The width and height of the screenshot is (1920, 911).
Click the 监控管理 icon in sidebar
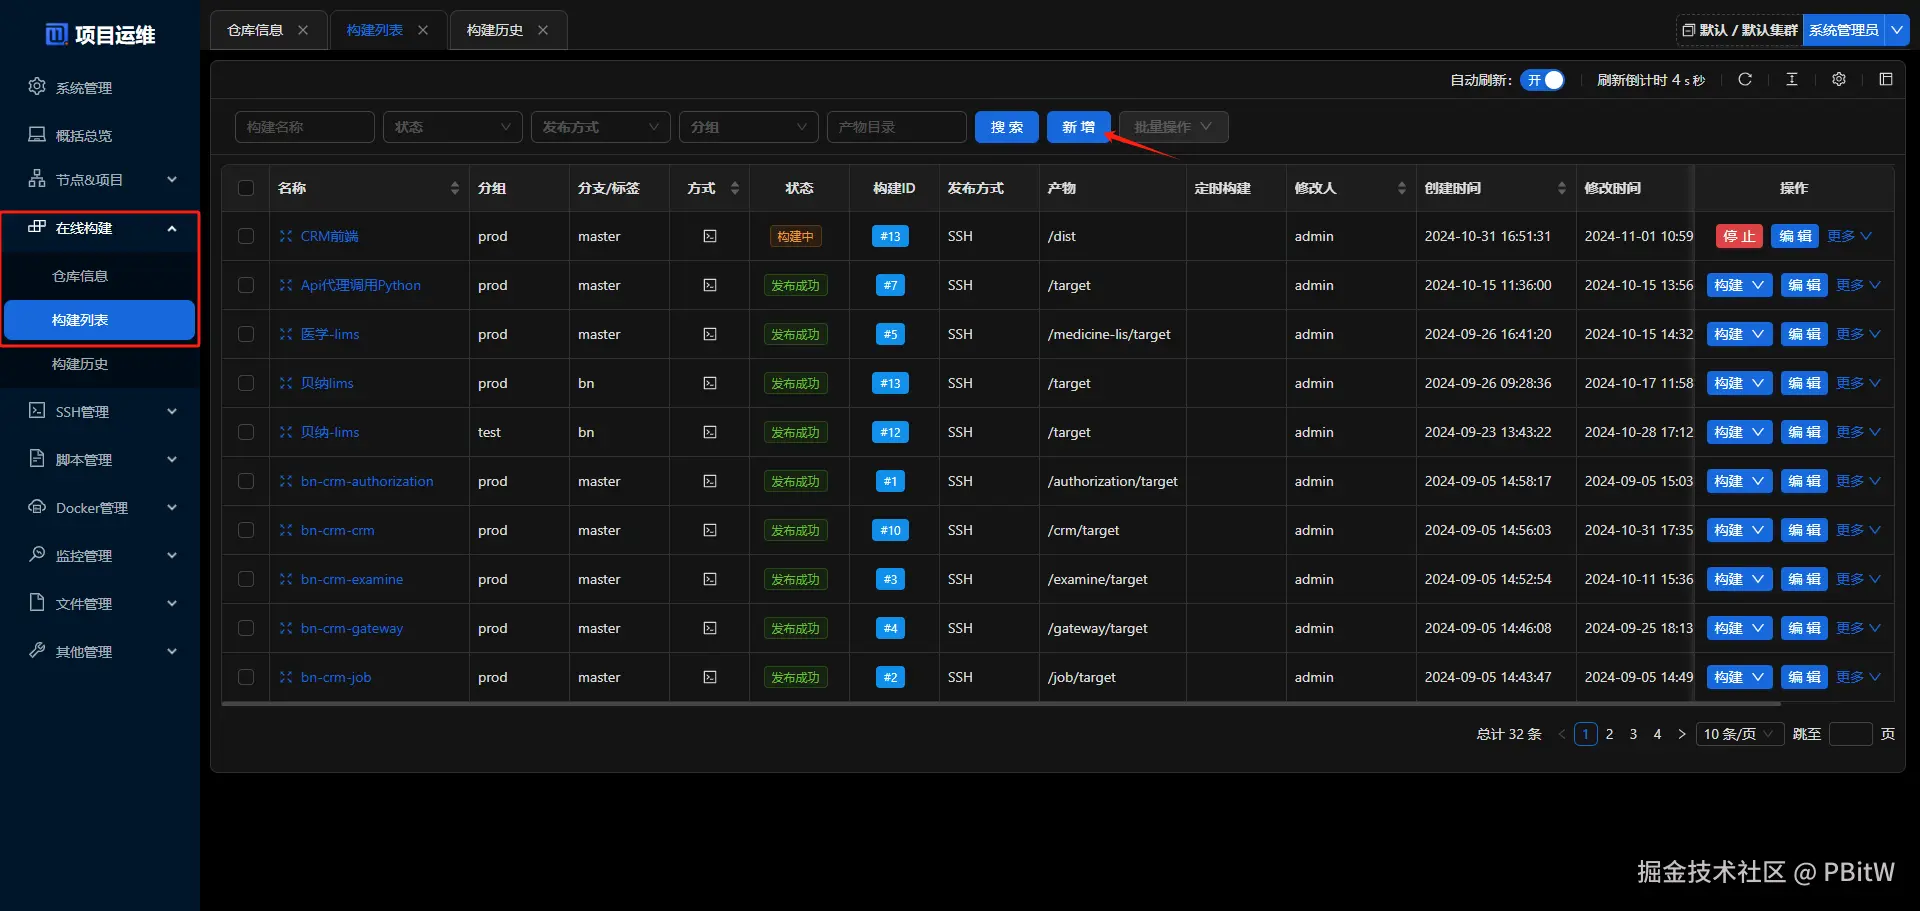37,554
